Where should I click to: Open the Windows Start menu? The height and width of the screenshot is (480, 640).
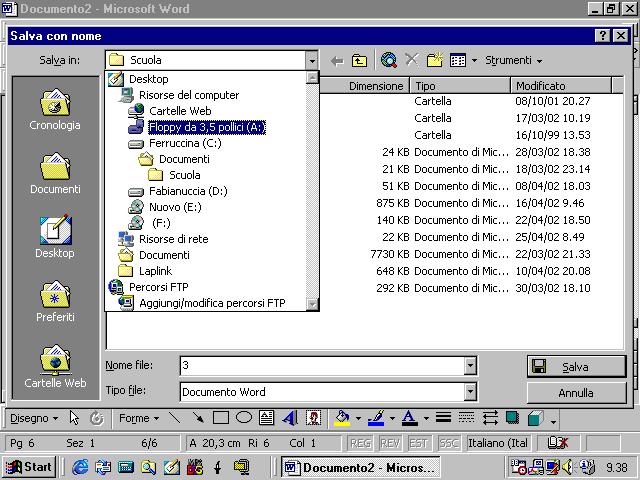point(29,467)
